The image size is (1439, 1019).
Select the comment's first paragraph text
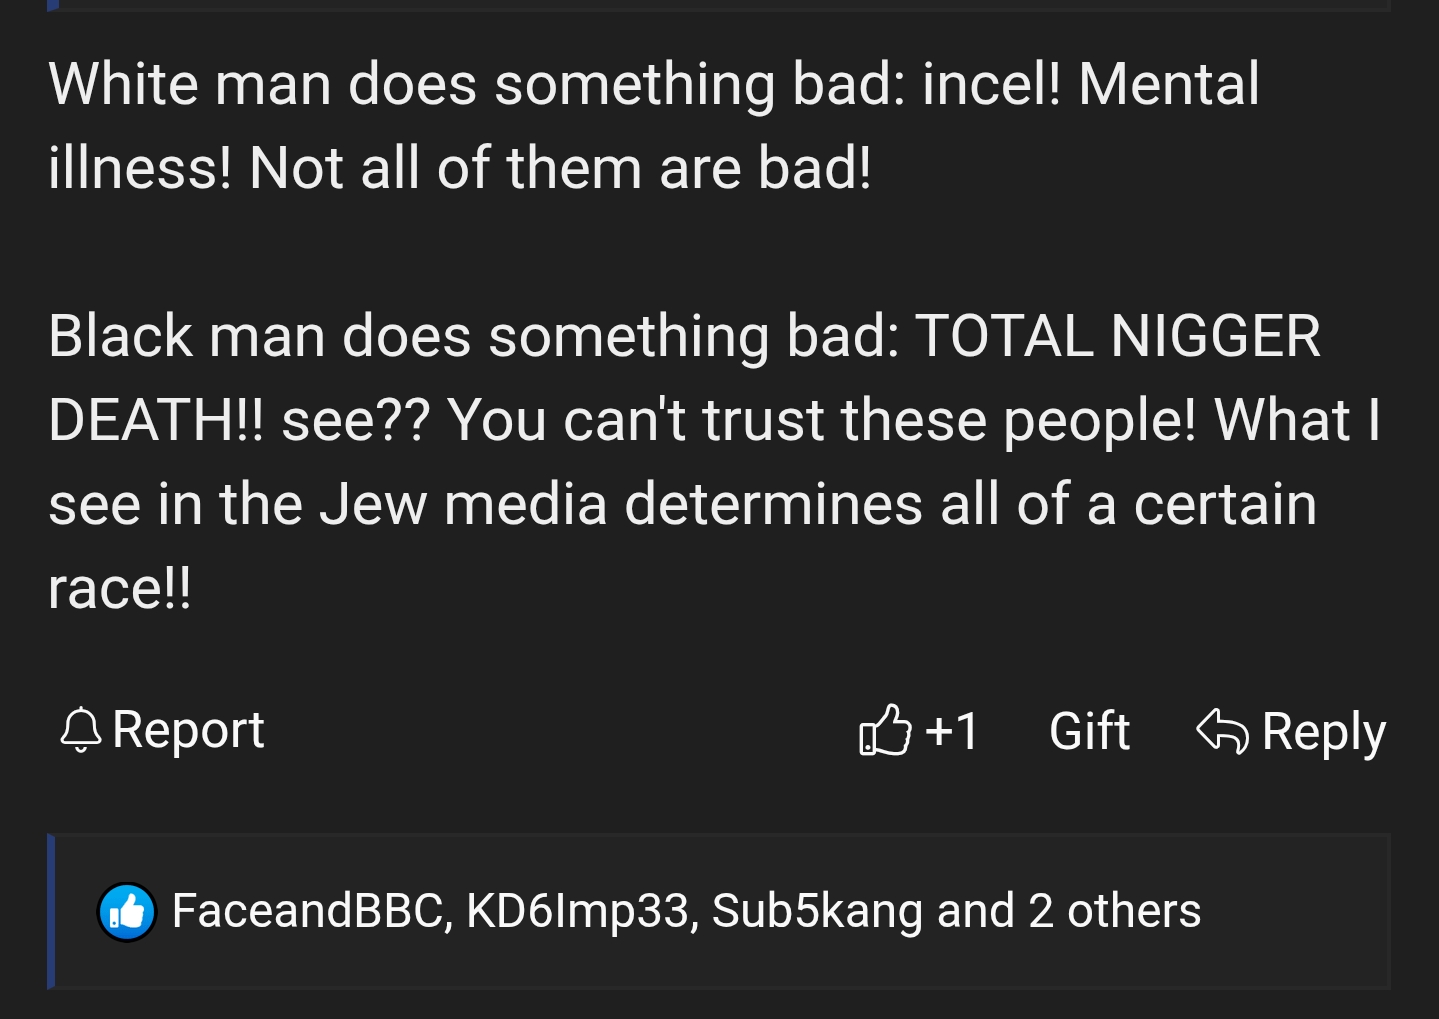tap(654, 125)
